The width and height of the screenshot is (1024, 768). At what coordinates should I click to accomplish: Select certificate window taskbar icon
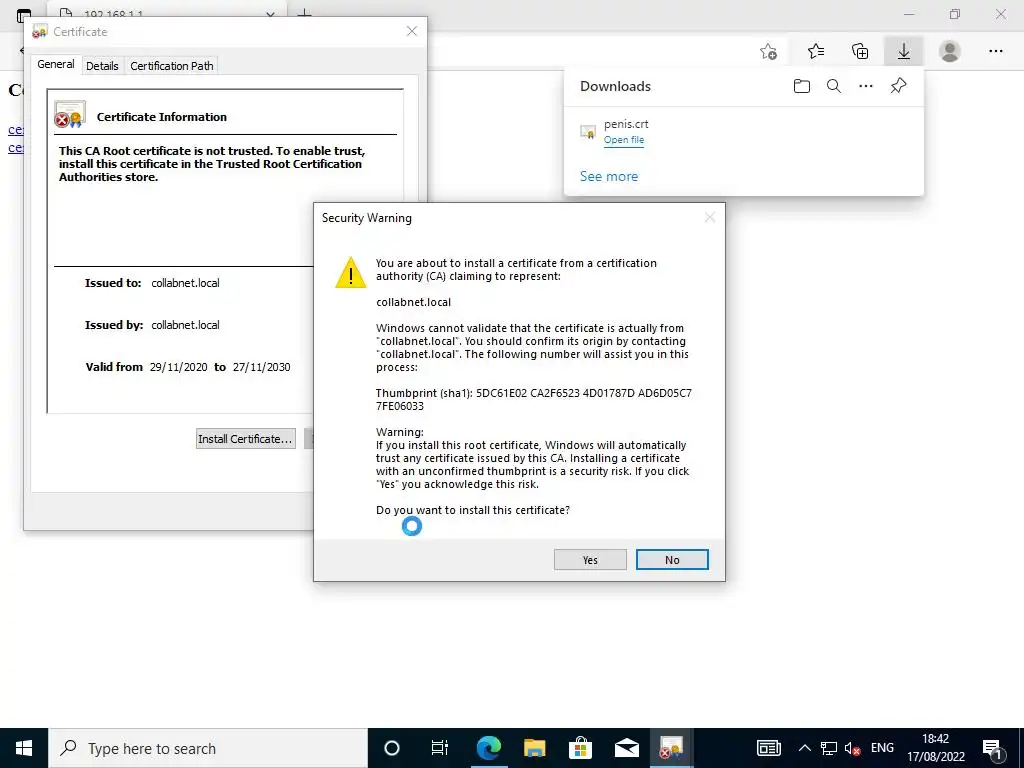point(671,748)
